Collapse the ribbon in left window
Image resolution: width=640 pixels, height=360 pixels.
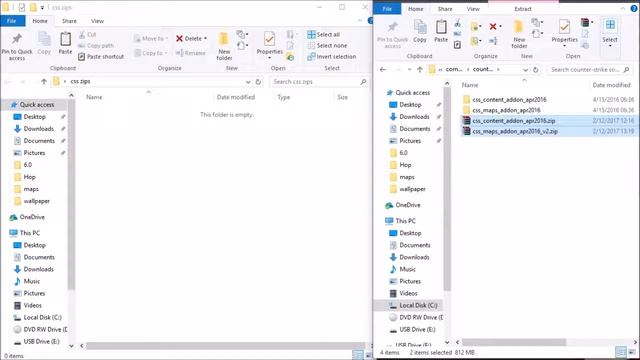point(360,20)
